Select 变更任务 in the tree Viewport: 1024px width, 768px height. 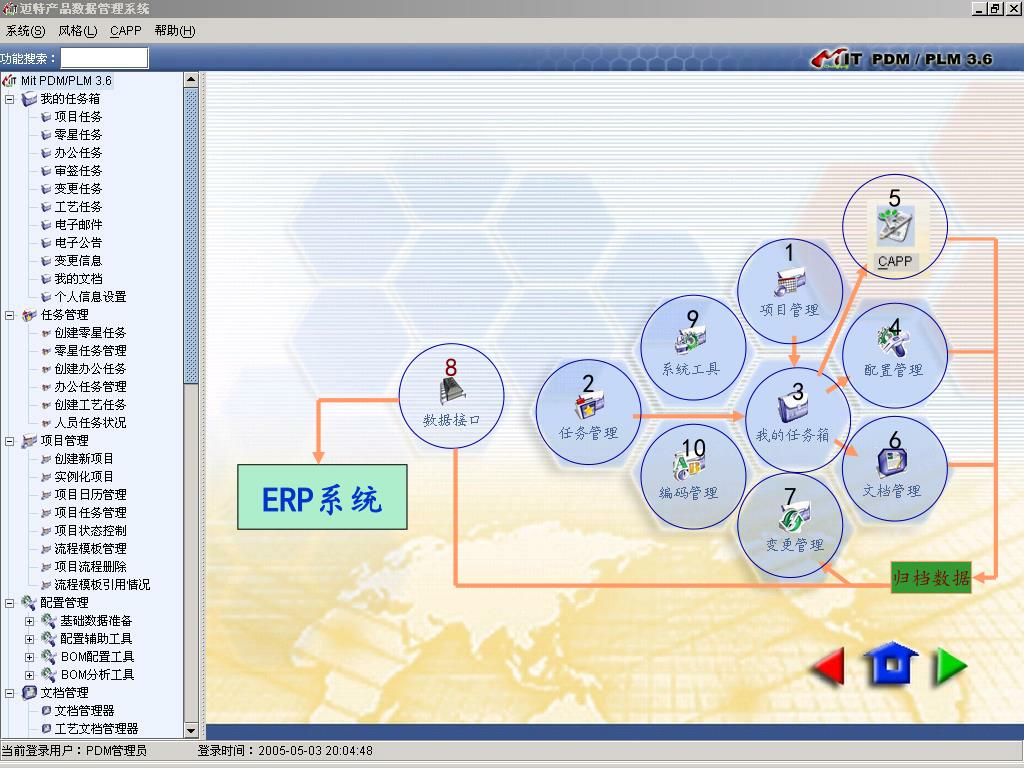[78, 189]
